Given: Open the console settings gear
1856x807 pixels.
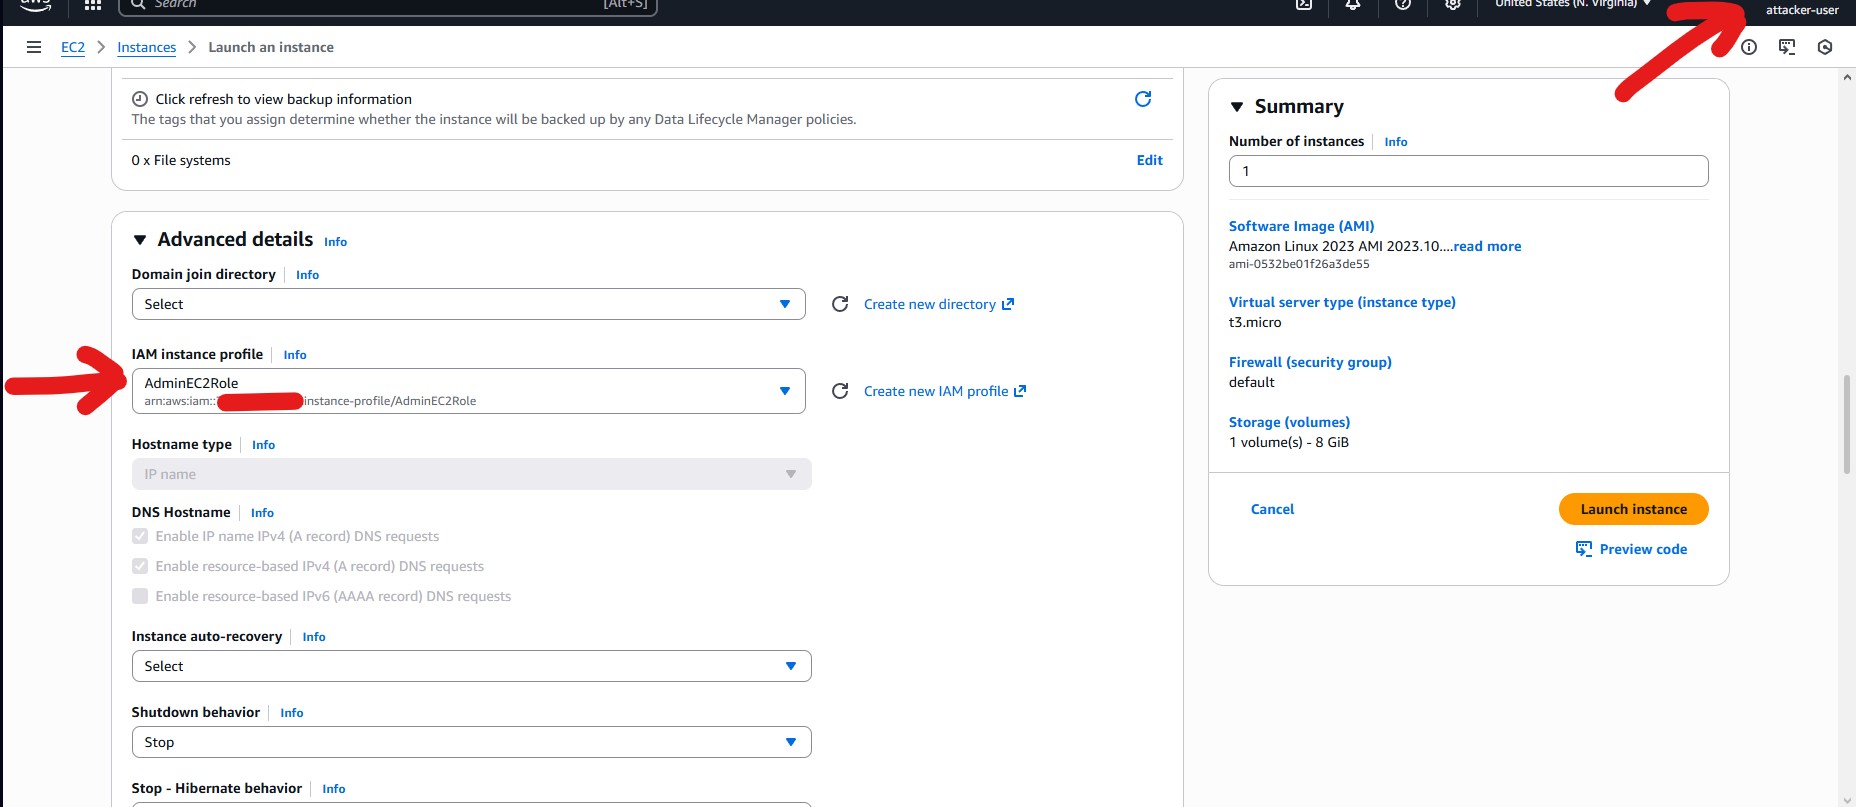Looking at the screenshot, I should 1453,5.
